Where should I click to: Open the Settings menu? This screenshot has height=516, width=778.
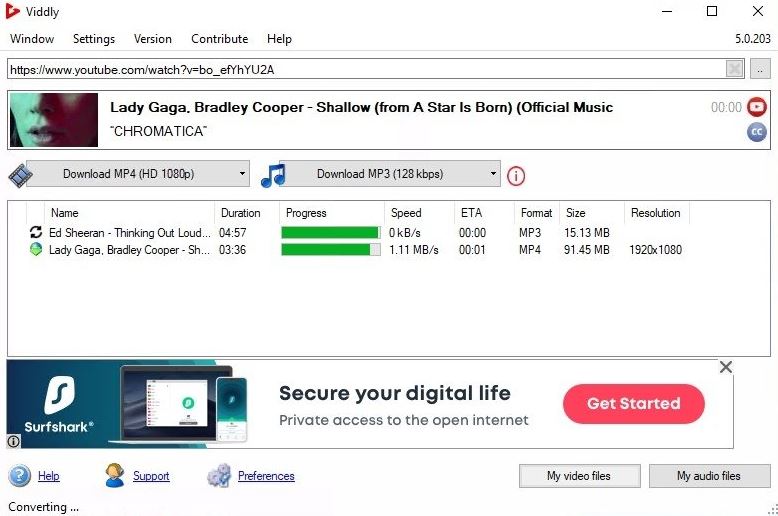click(x=94, y=39)
